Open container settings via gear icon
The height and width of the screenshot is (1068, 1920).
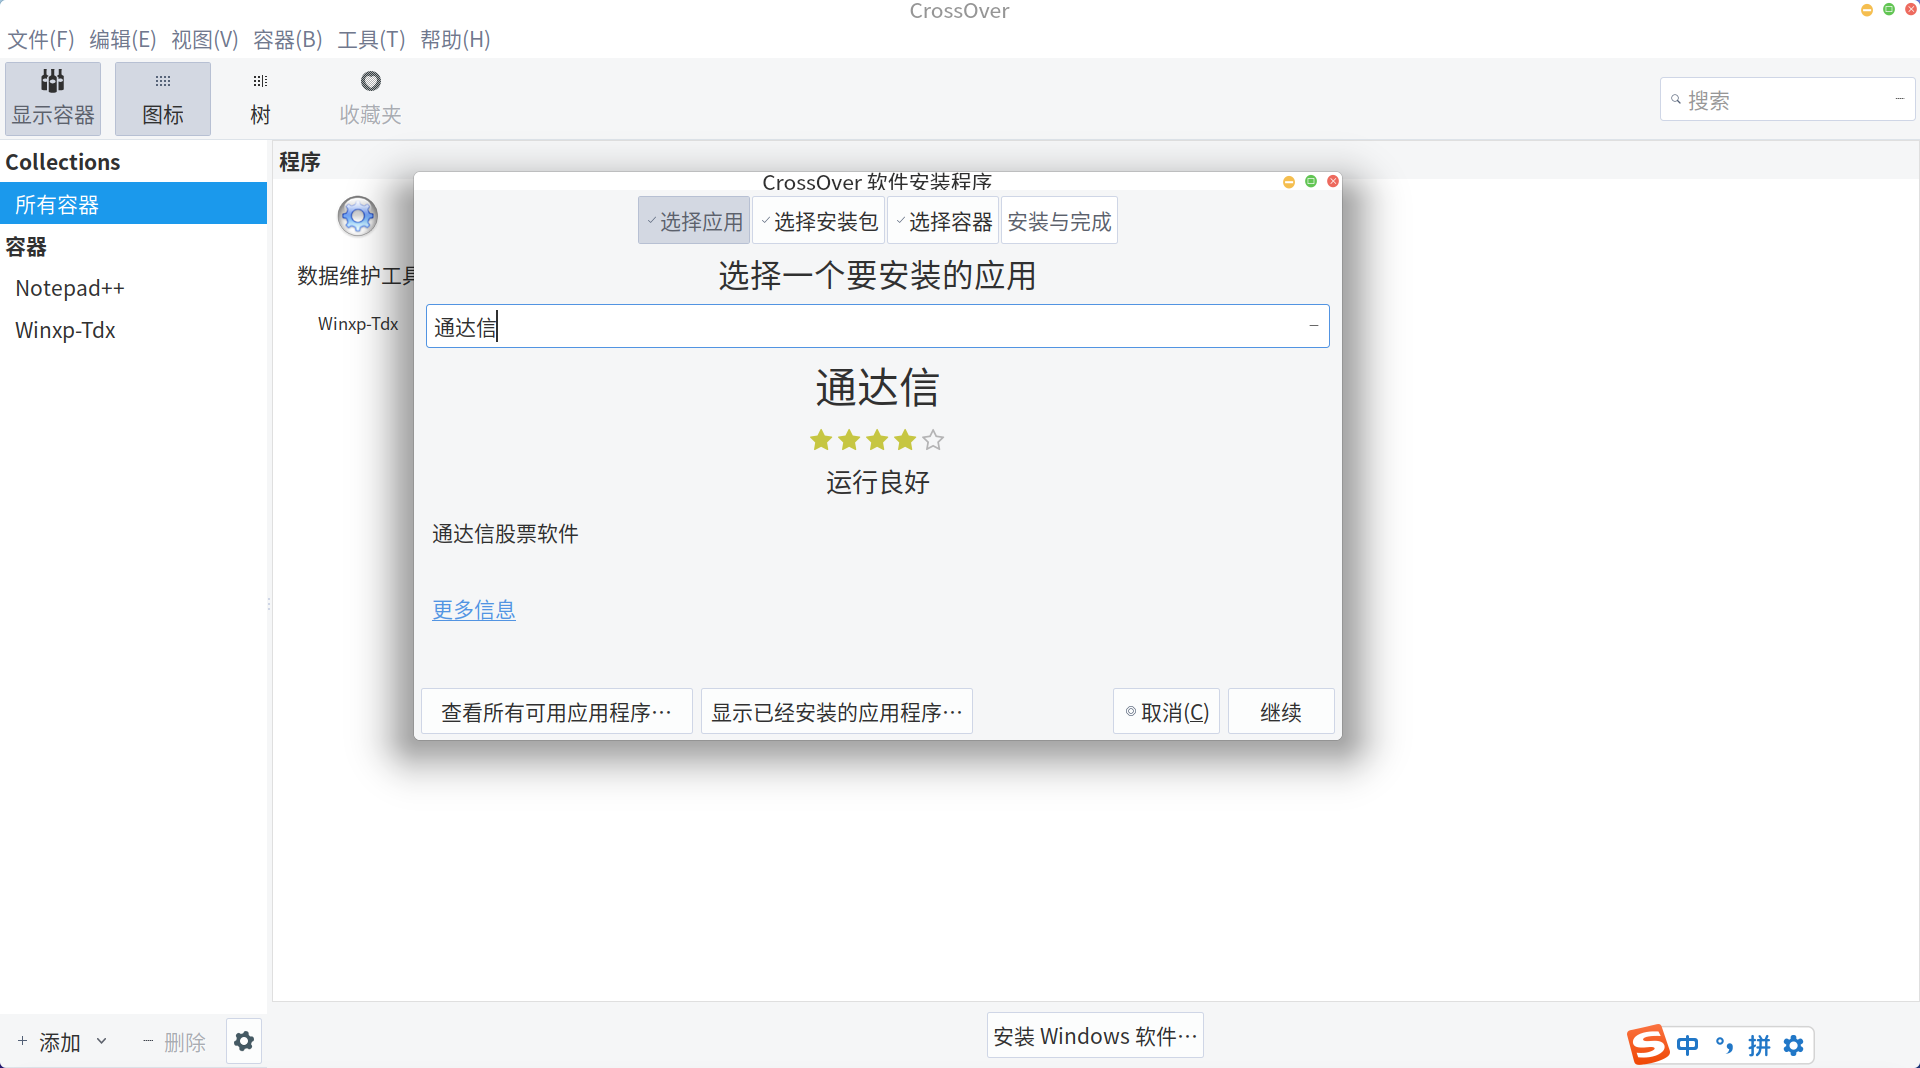point(243,1040)
